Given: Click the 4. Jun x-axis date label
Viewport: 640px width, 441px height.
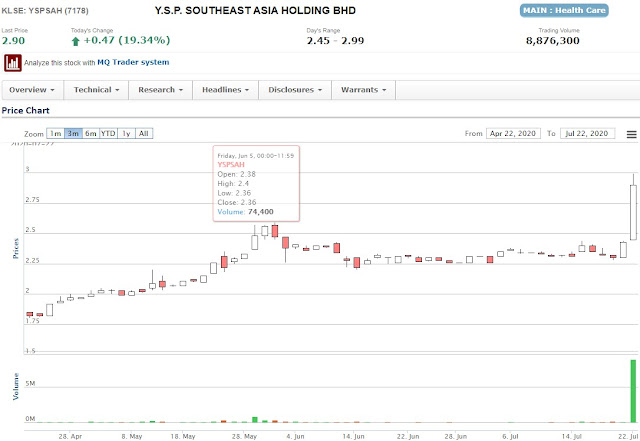Looking at the screenshot, I should (x=295, y=437).
